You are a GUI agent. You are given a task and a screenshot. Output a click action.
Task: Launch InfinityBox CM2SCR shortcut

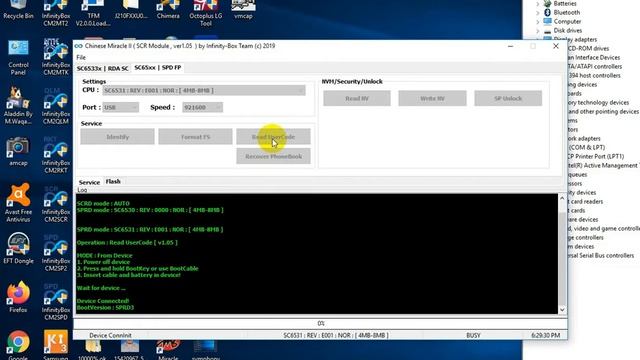point(56,204)
